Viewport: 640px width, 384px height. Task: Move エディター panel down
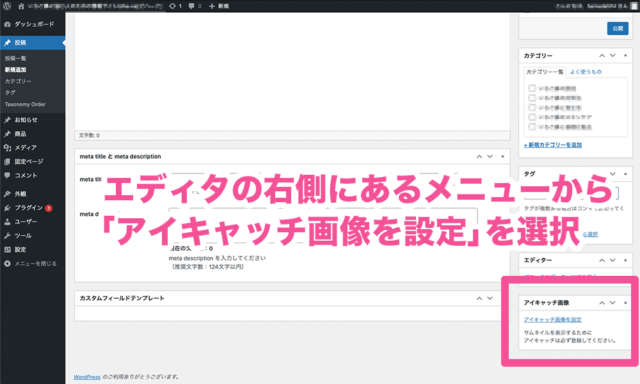click(x=613, y=260)
